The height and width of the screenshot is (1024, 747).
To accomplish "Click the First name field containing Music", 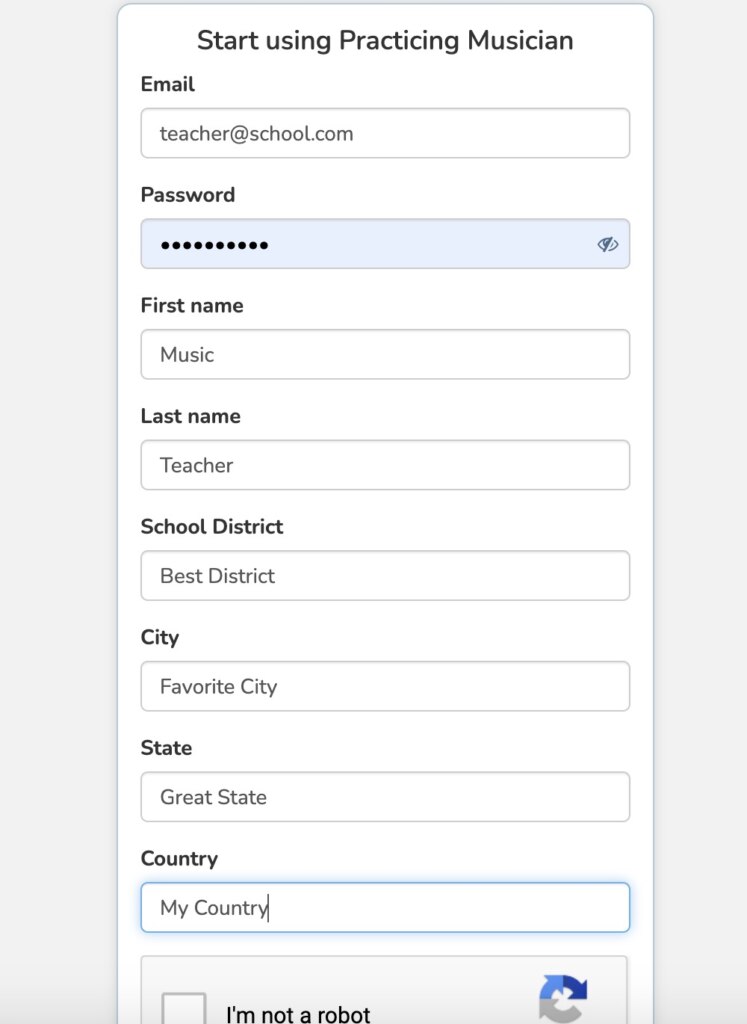I will pos(385,354).
